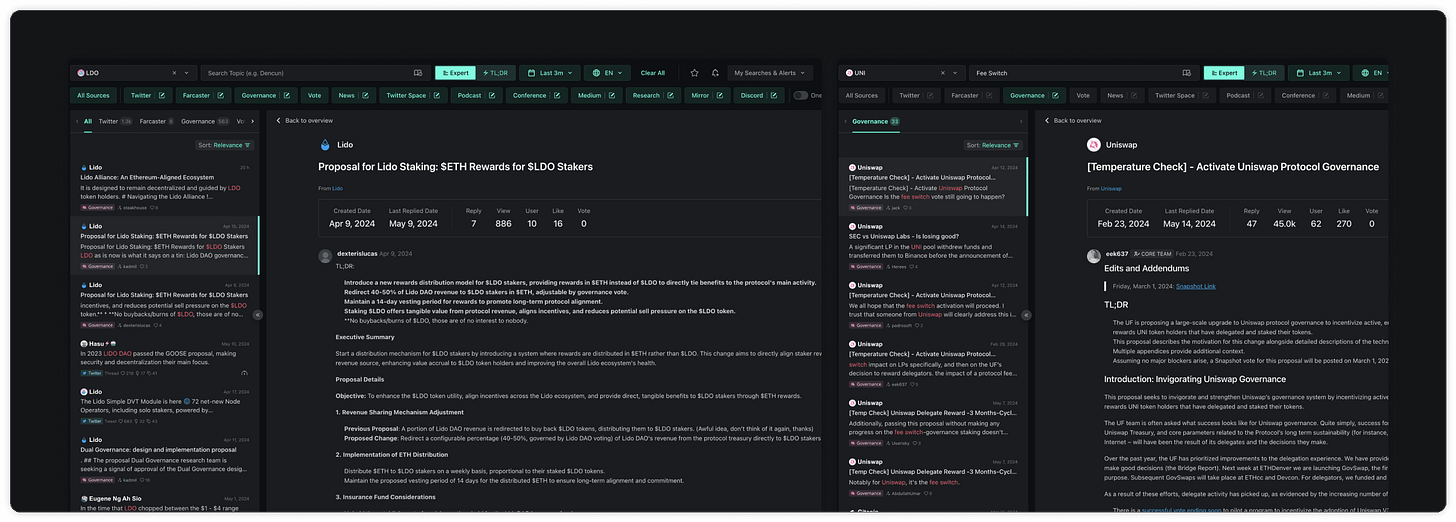Click edit icon on Discord filter
Viewport: 1456px width, 522px height.
coord(775,95)
